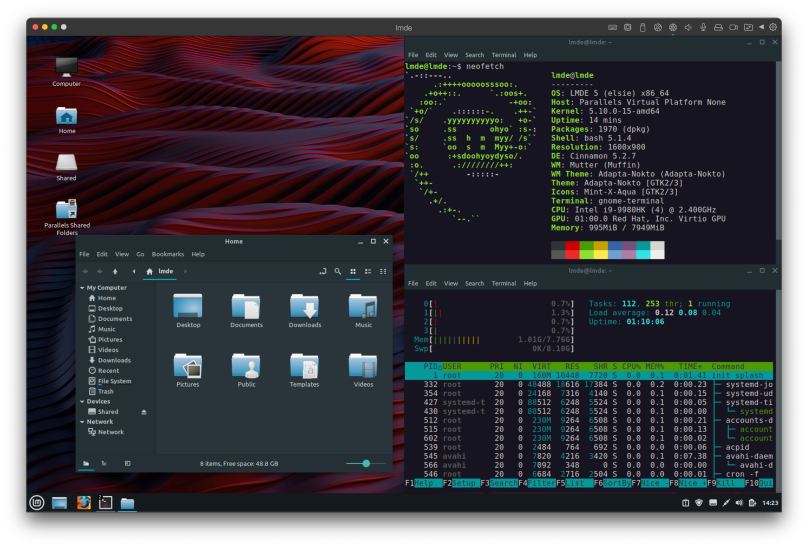Click the Parallels keyboard icon in title bar
The image size is (808, 547).
612,27
